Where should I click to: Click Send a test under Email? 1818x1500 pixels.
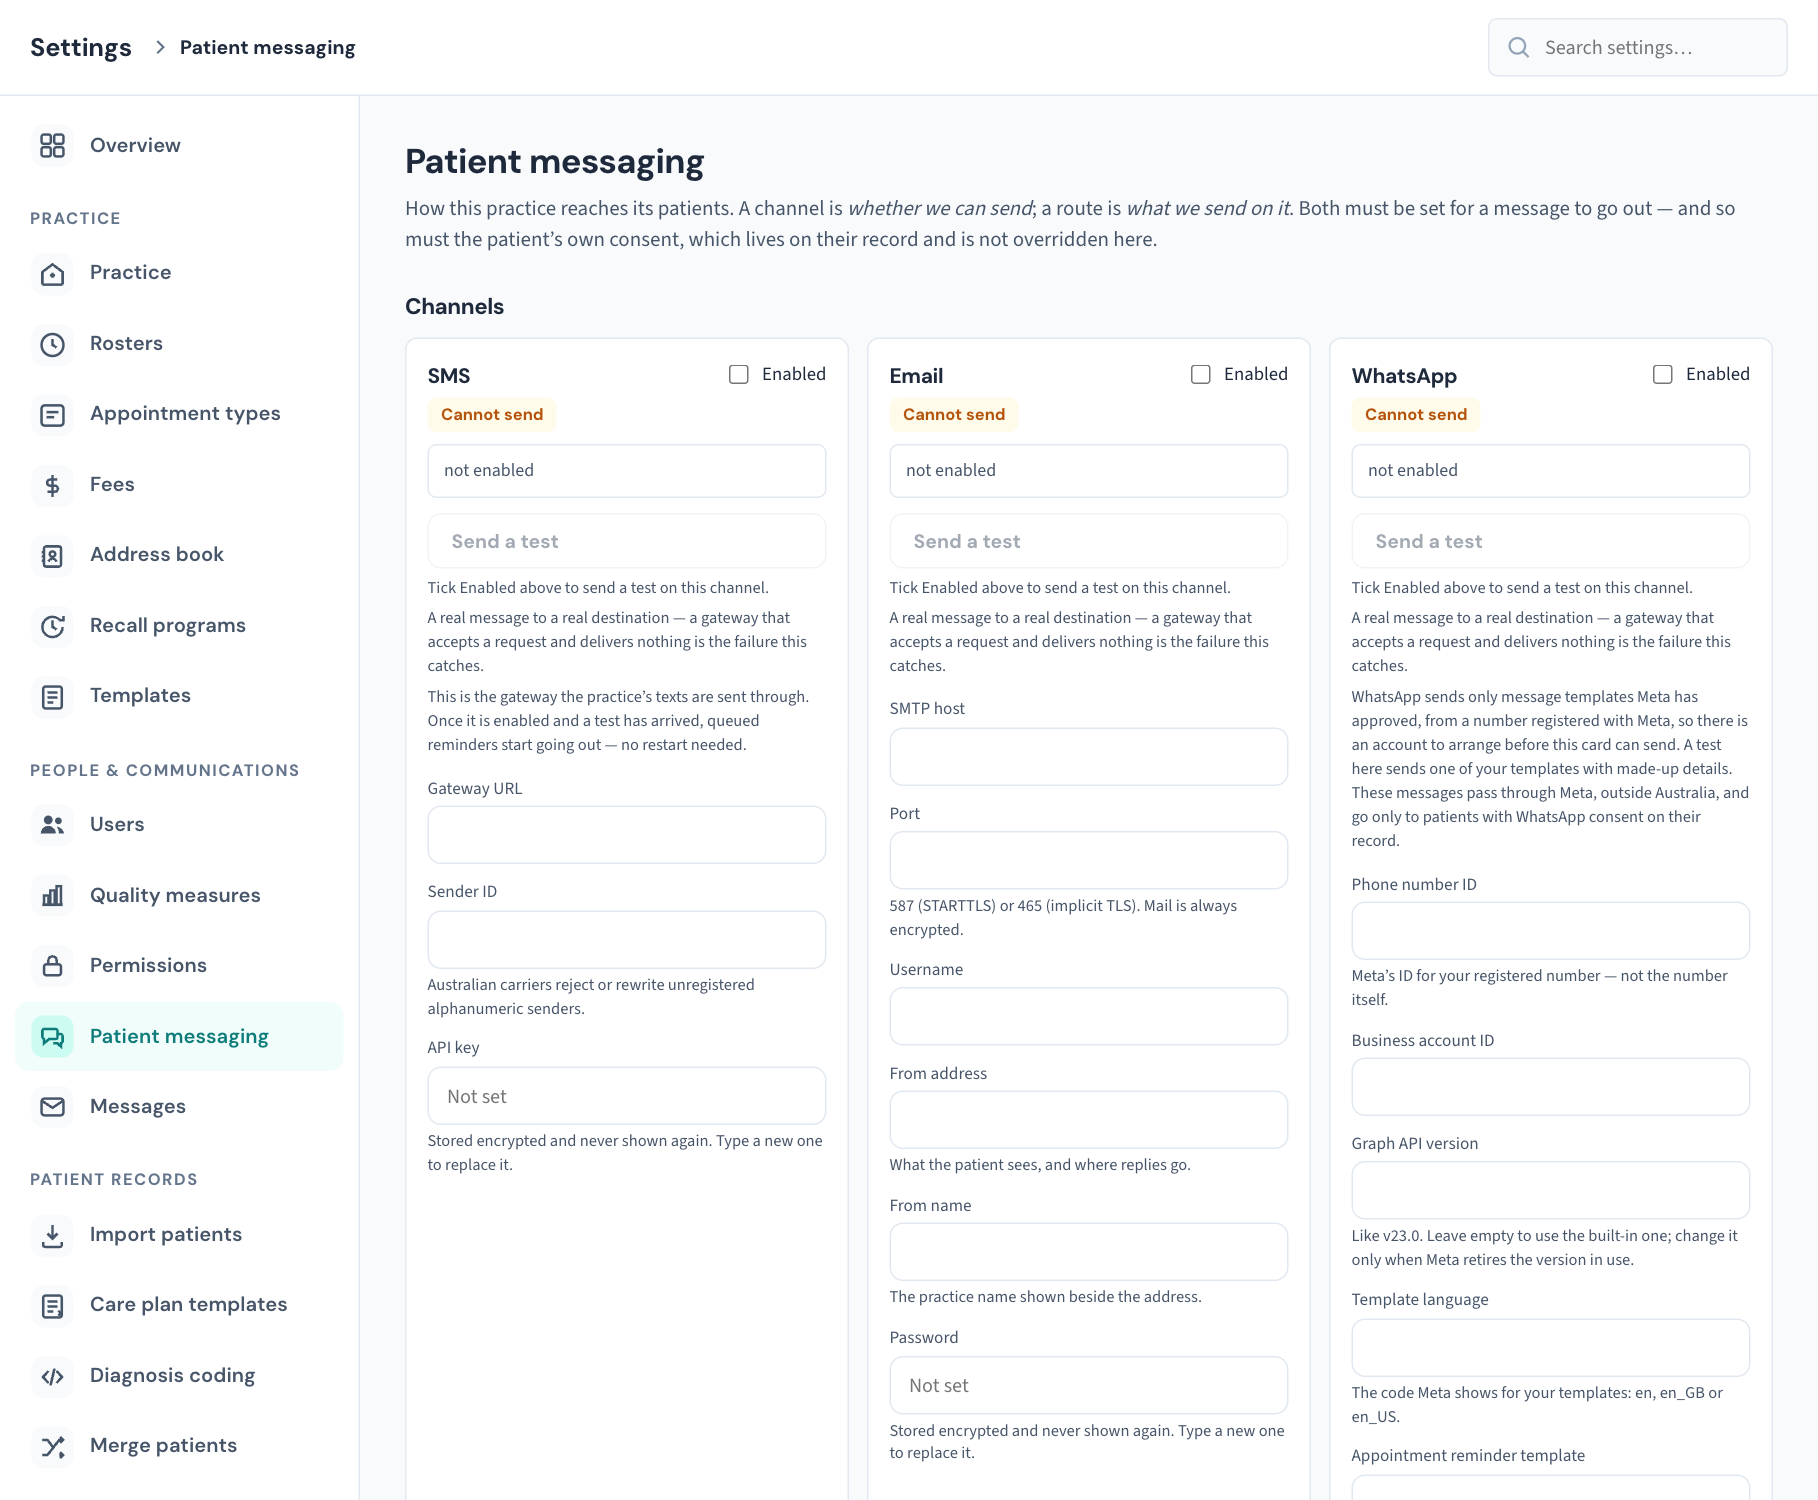click(1089, 541)
